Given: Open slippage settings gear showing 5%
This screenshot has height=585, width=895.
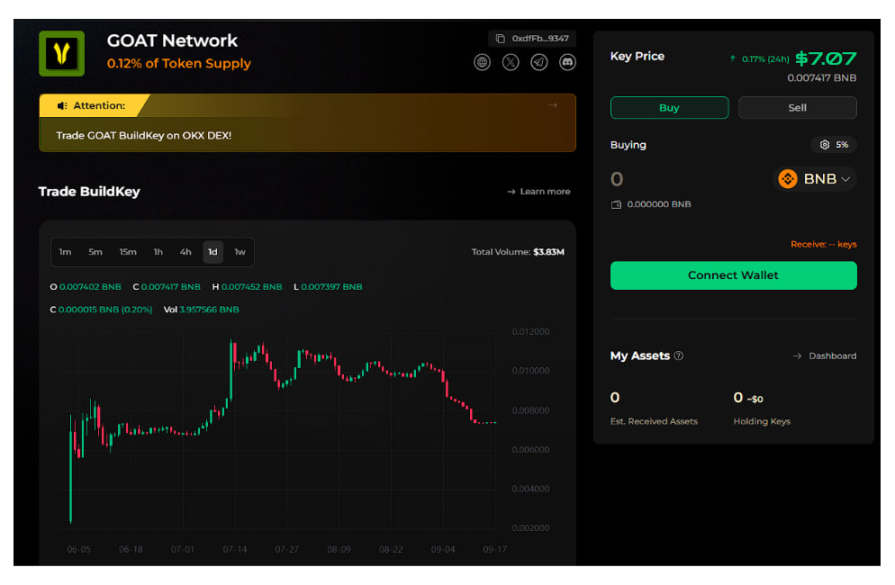Looking at the screenshot, I should point(833,145).
